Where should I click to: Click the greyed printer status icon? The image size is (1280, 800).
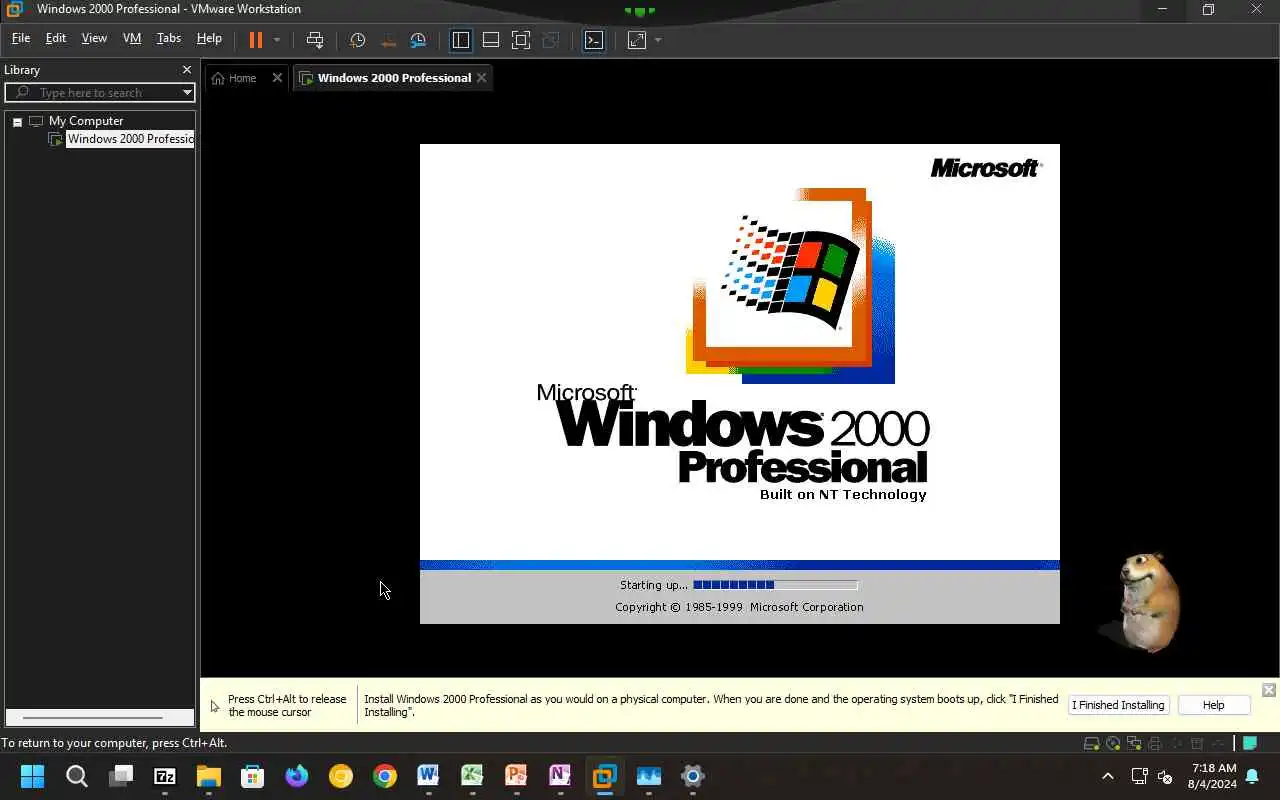[x=1197, y=743]
